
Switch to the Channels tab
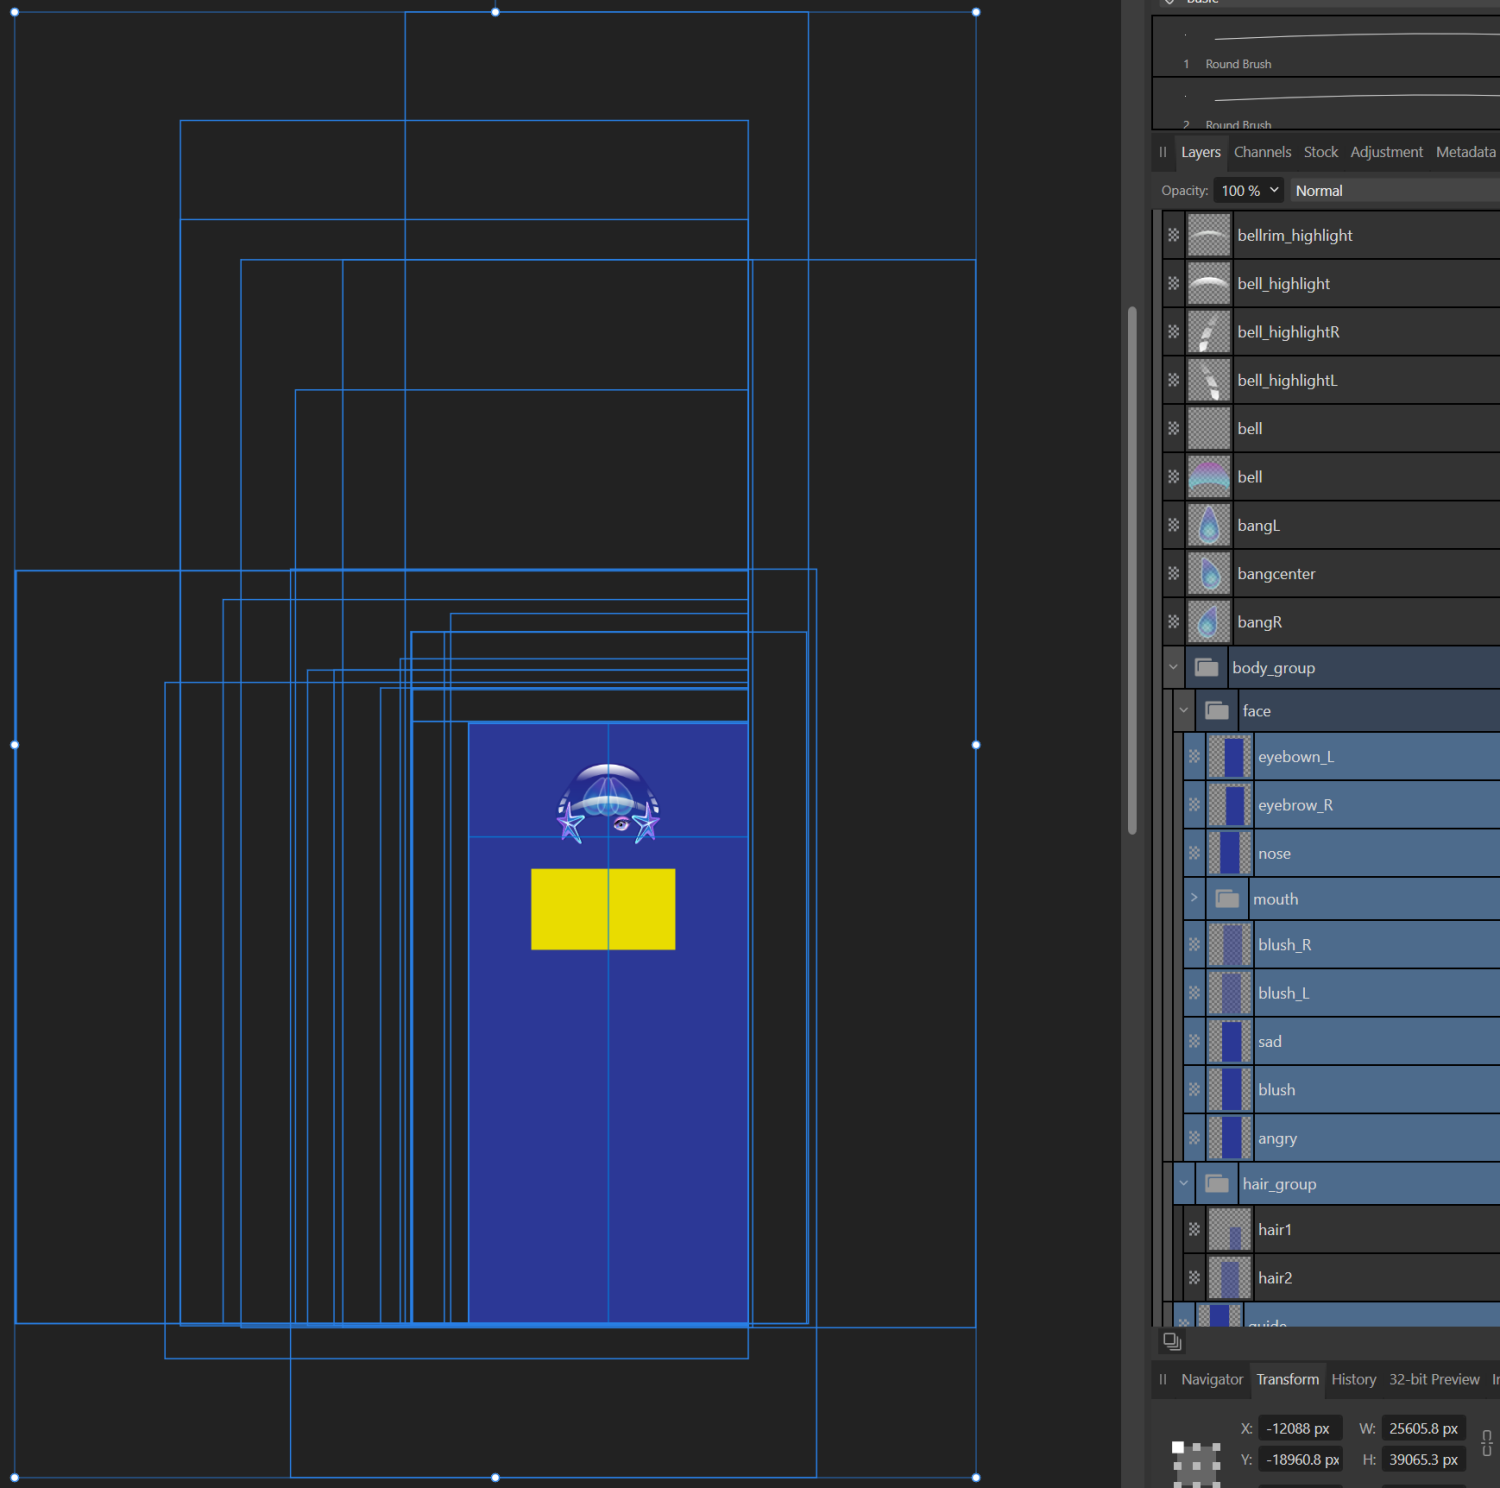[1262, 152]
